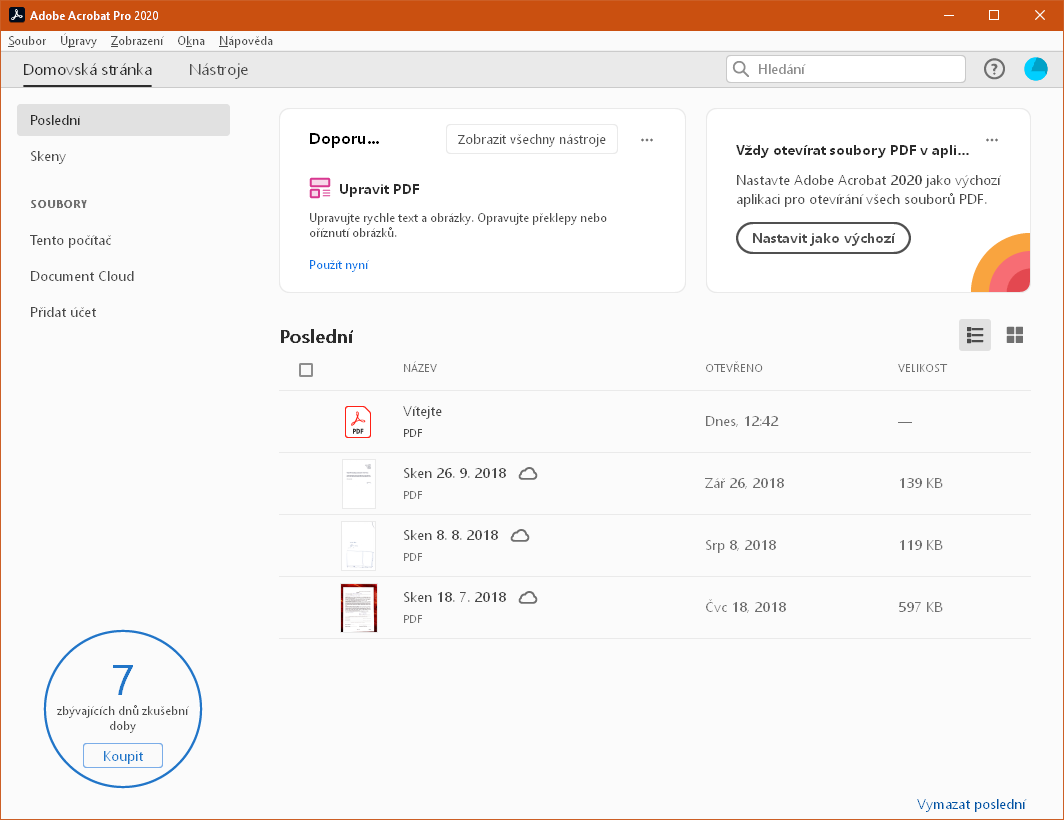The height and width of the screenshot is (820, 1064).
Task: Click cloud icon beside Sken 18. 7. 2018
Action: [528, 597]
